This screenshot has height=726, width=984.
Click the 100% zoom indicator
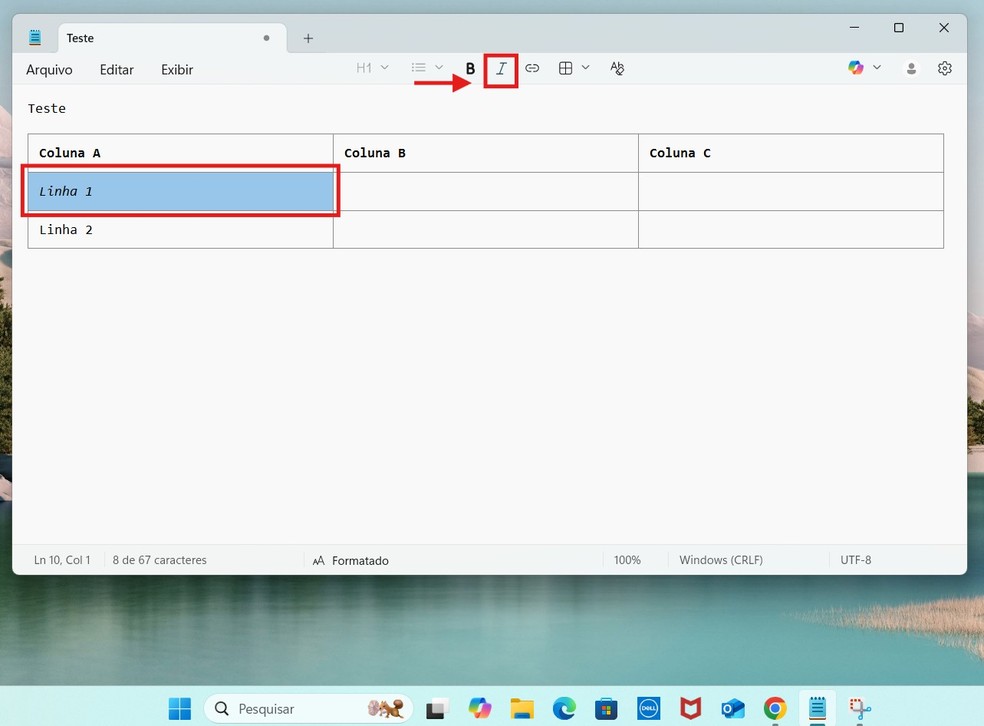[x=627, y=560]
